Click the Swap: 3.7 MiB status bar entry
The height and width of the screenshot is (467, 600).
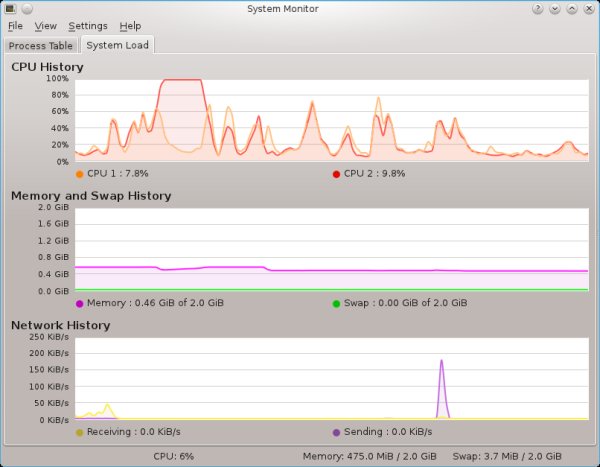click(507, 456)
